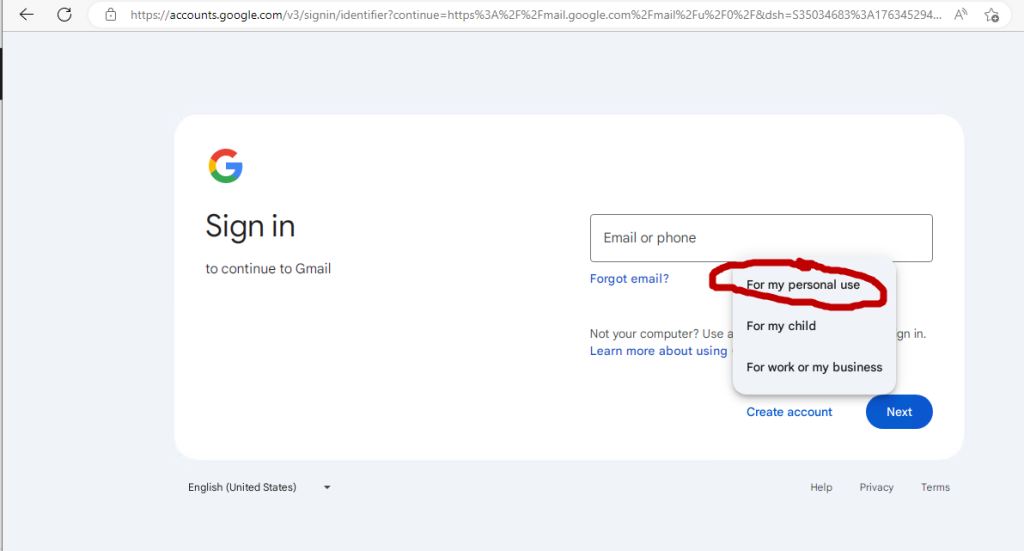Click the Google logo
This screenshot has width=1024, height=551.
225,166
